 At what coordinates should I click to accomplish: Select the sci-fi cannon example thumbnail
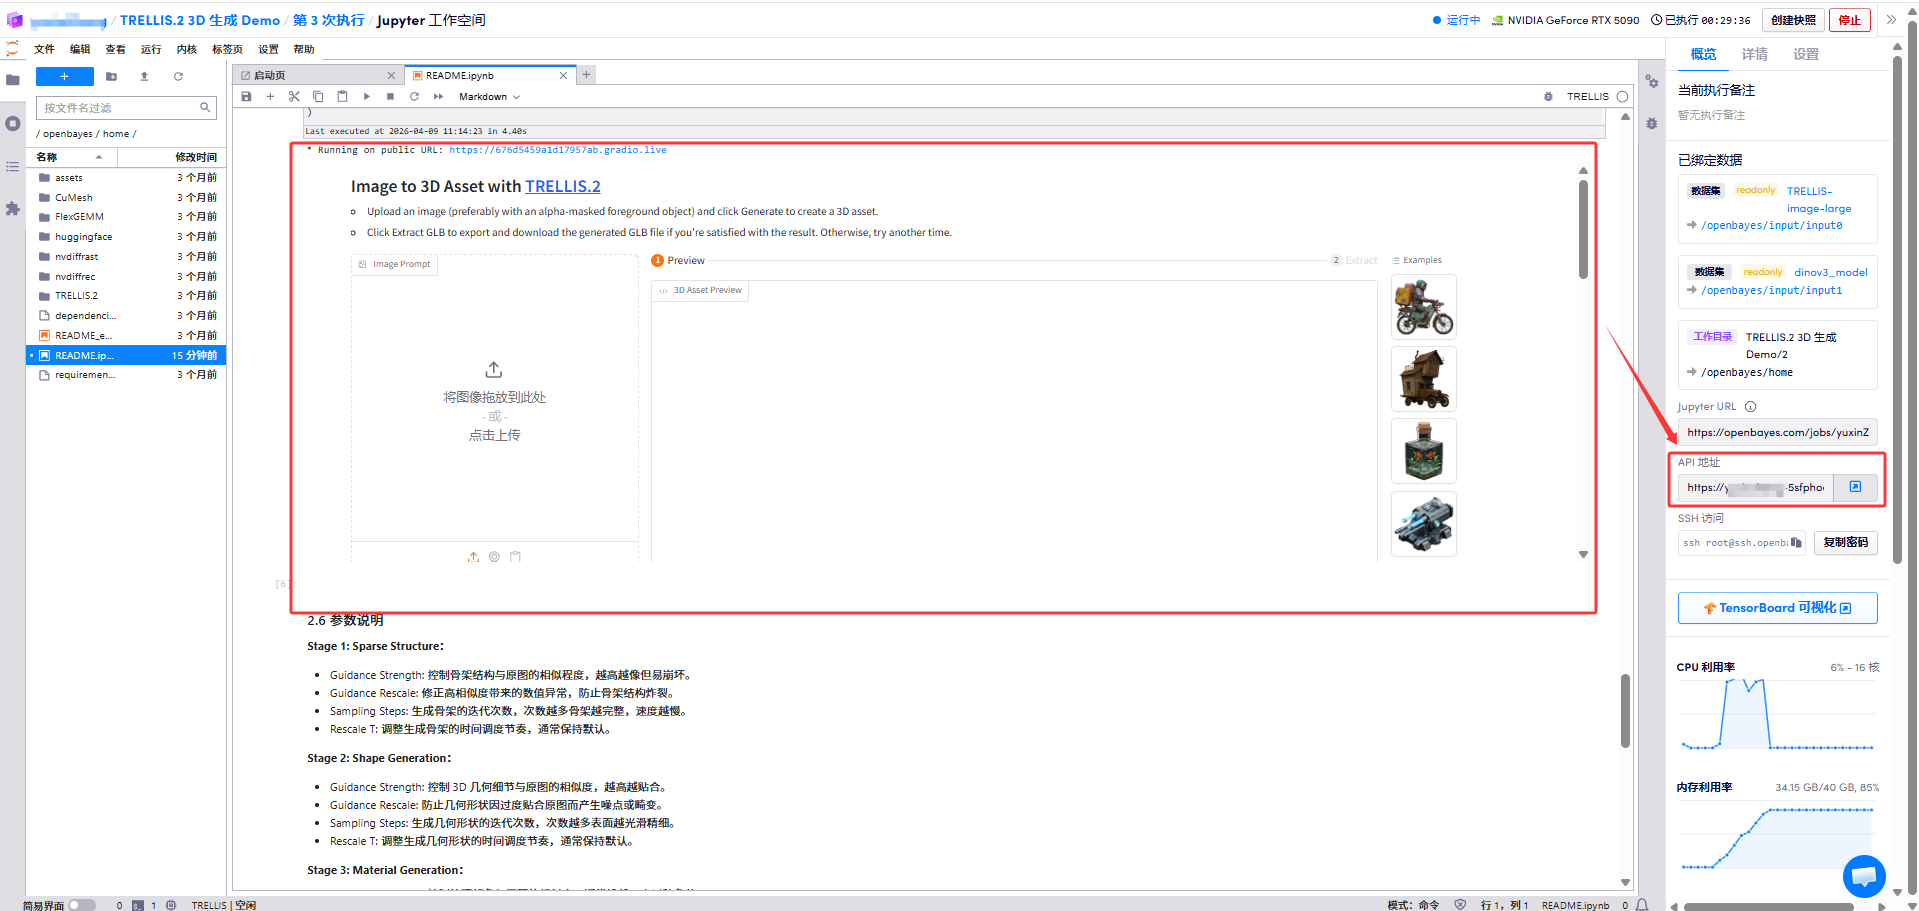click(x=1423, y=524)
